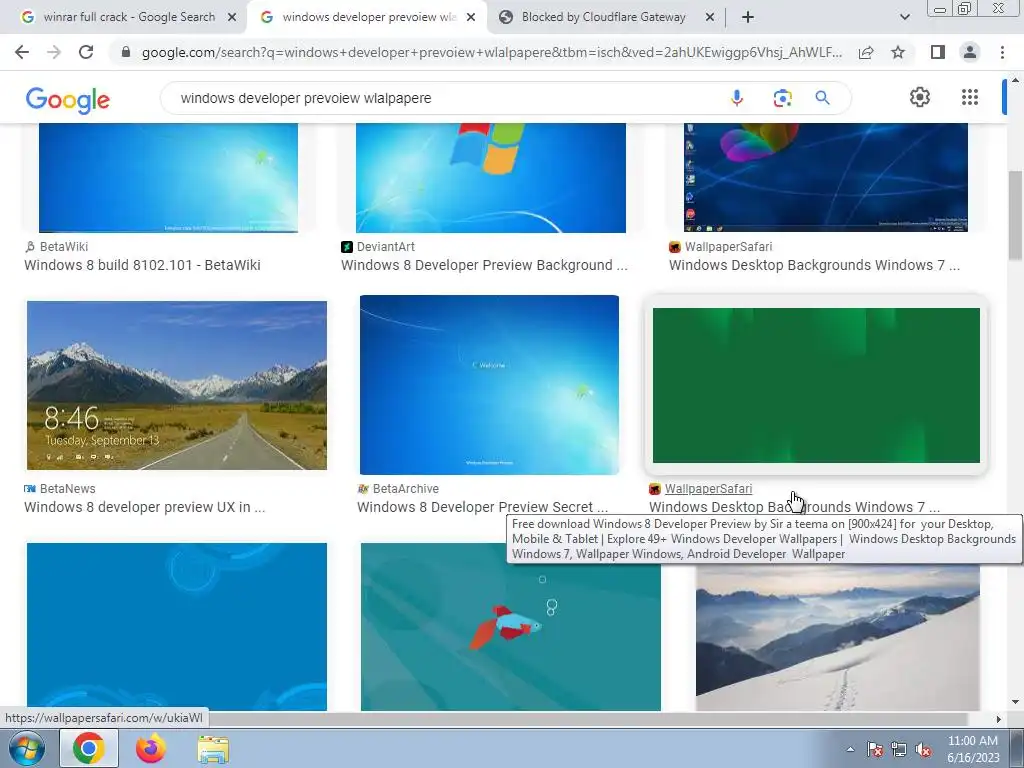Click the vertical scrollbar up arrow
Screen dimensions: 1024x768
pyautogui.click(x=1015, y=80)
